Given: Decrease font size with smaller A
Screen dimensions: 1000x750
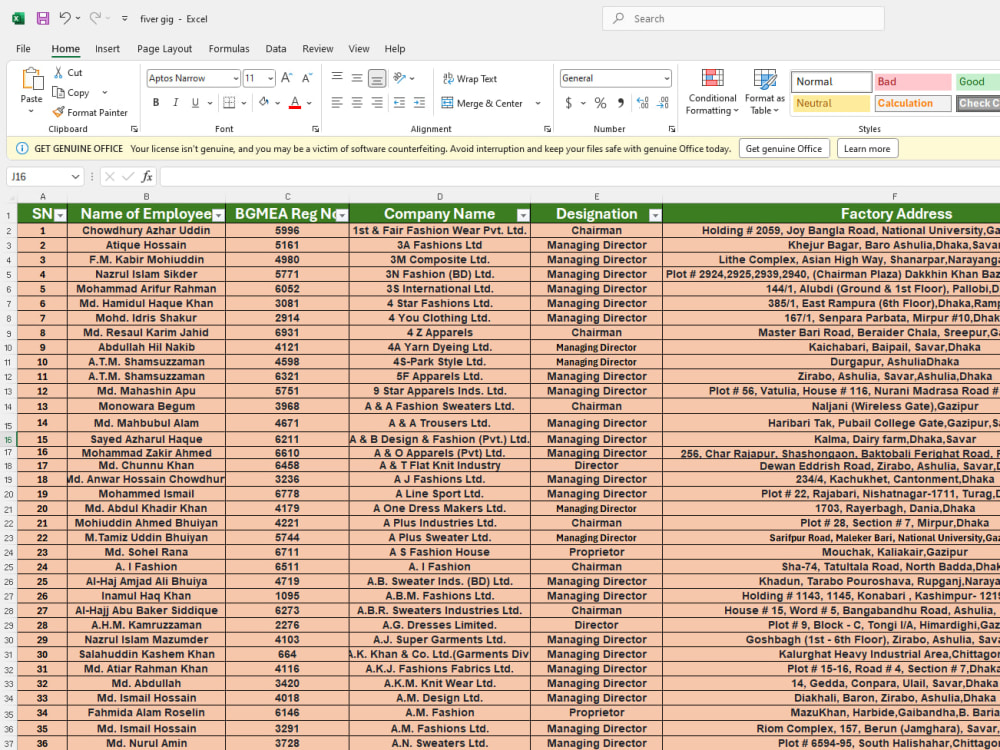Looking at the screenshot, I should coord(307,78).
